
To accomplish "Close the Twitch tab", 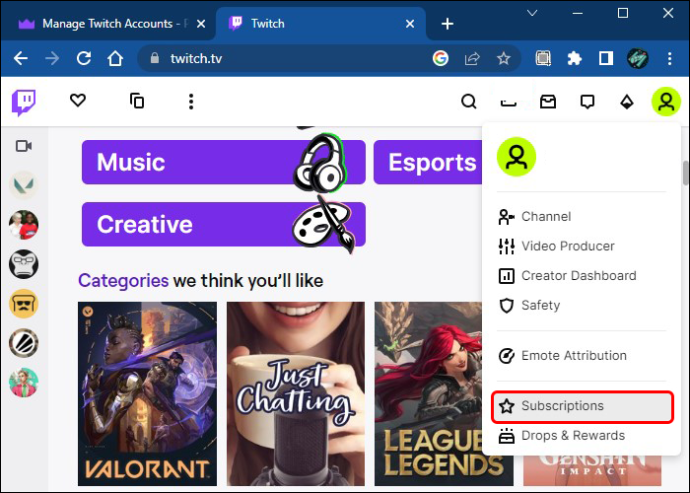I will coord(410,24).
